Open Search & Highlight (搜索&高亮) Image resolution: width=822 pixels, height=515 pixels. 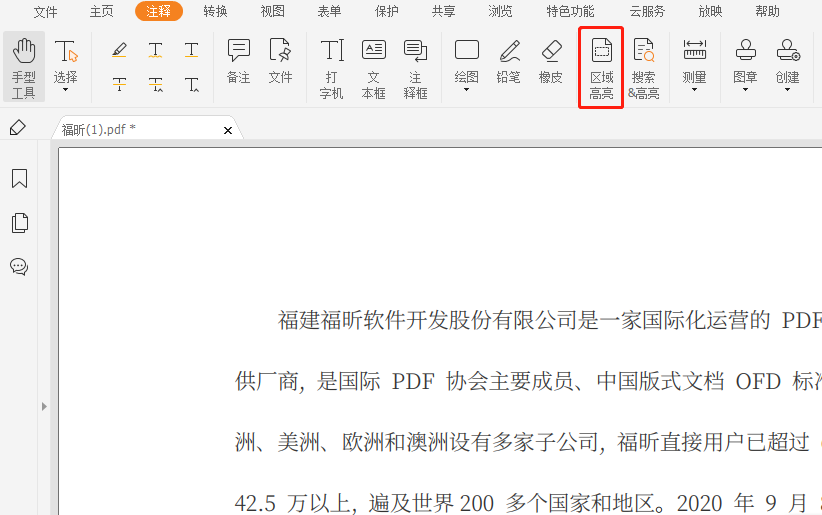pos(643,67)
